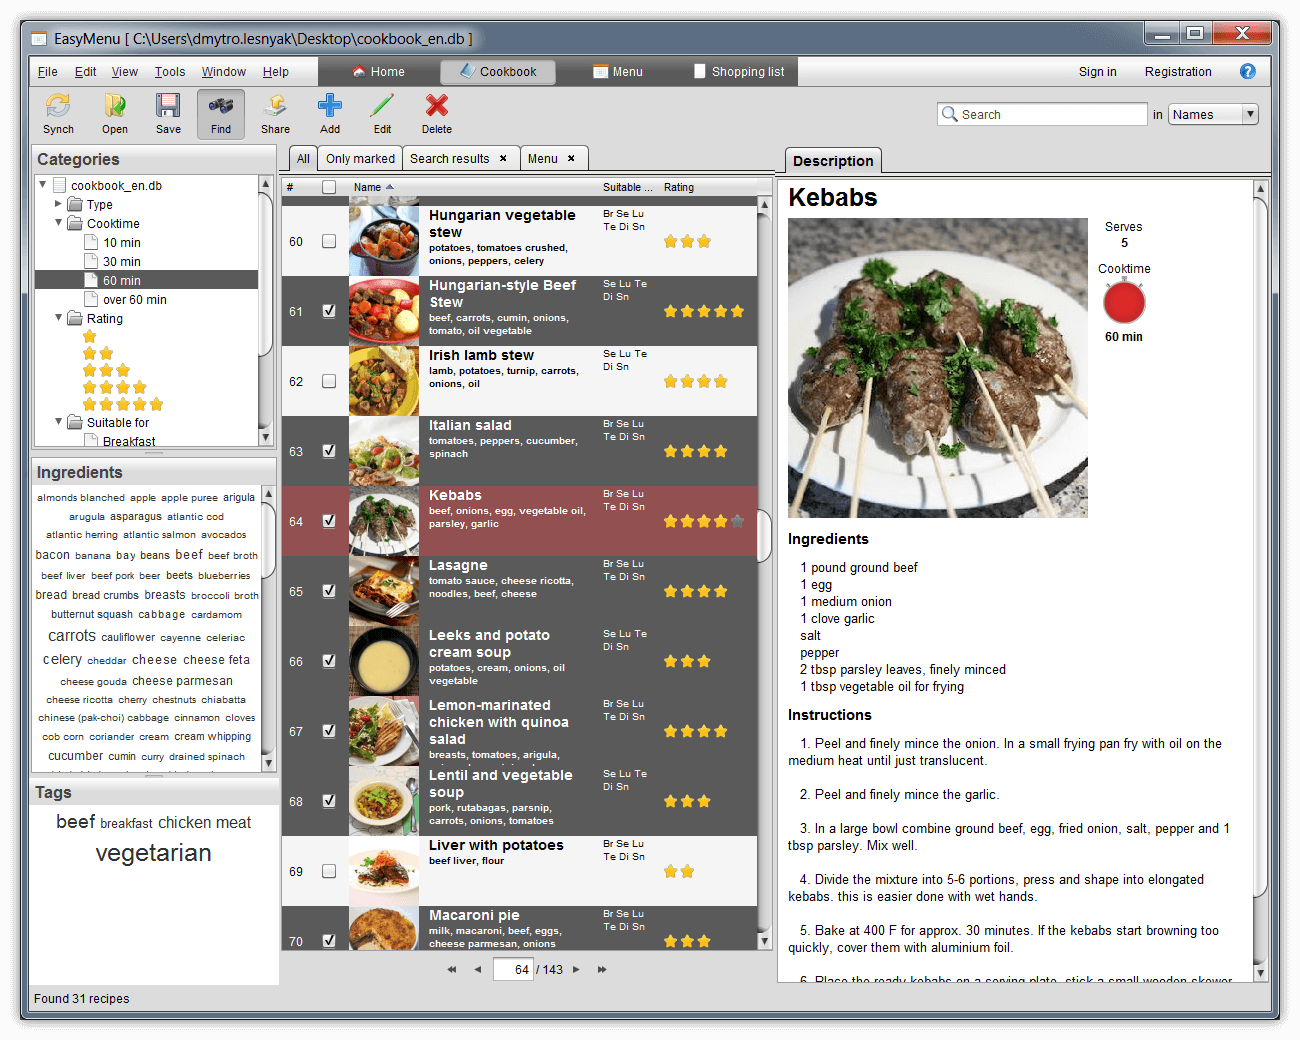Viewport: 1300px width, 1040px height.
Task: Go to the last recipe arrow
Action: coord(602,969)
